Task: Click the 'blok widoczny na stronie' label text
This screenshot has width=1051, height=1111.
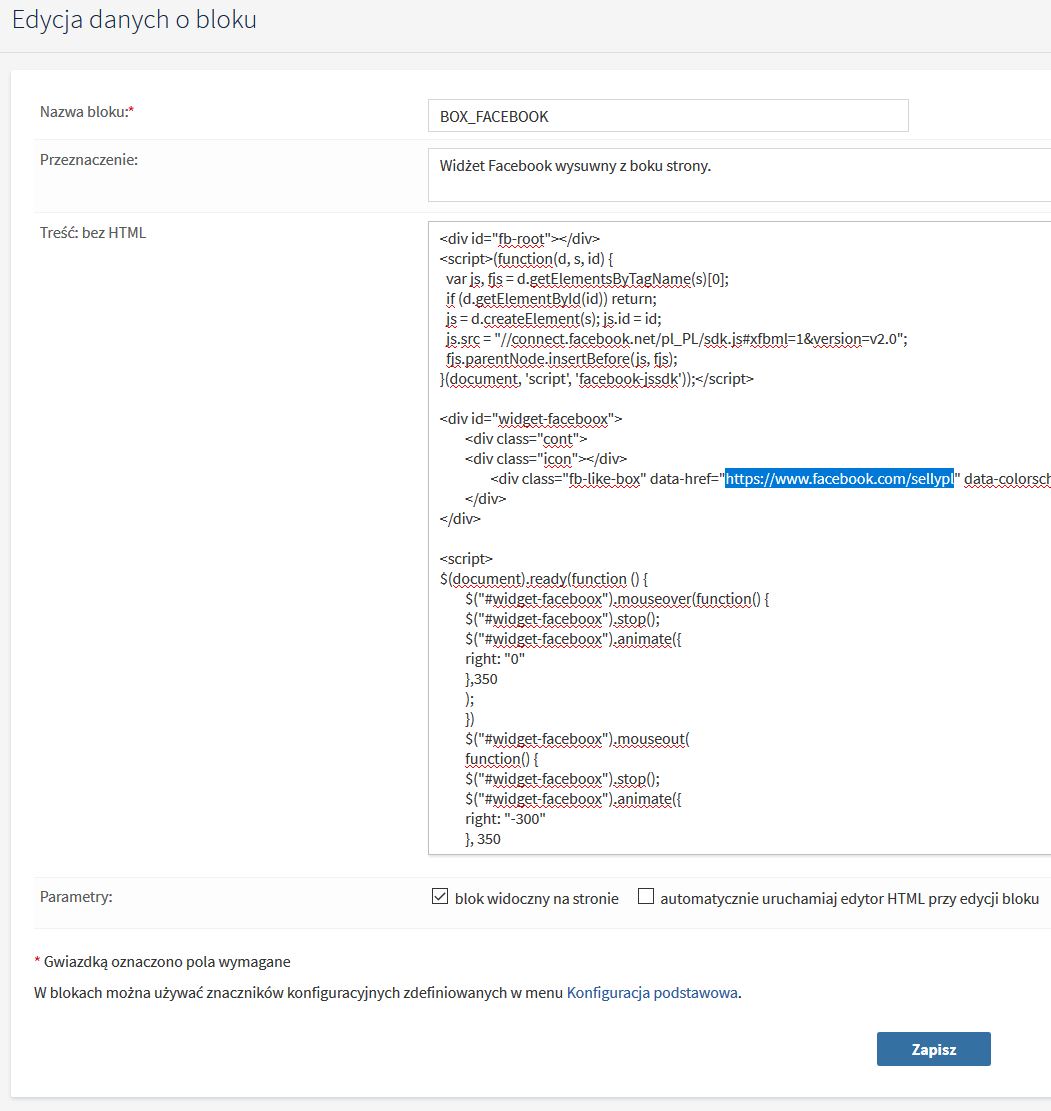Action: pos(536,898)
